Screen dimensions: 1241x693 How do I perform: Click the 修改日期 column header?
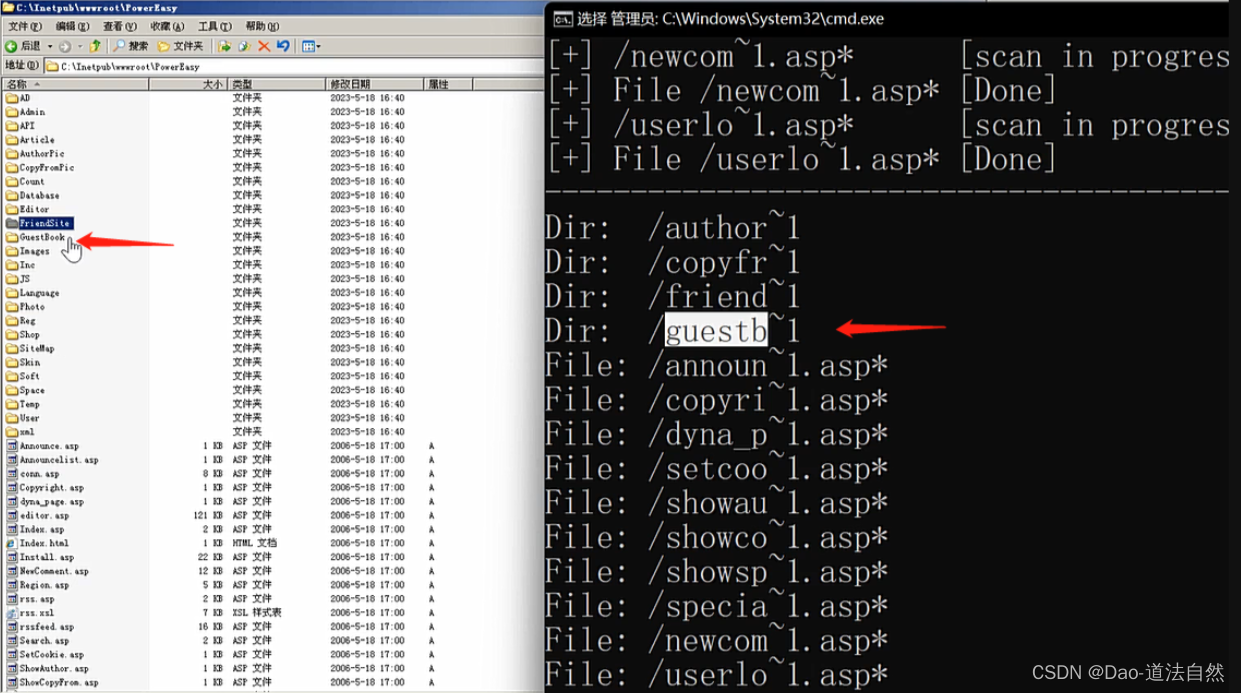pyautogui.click(x=349, y=84)
